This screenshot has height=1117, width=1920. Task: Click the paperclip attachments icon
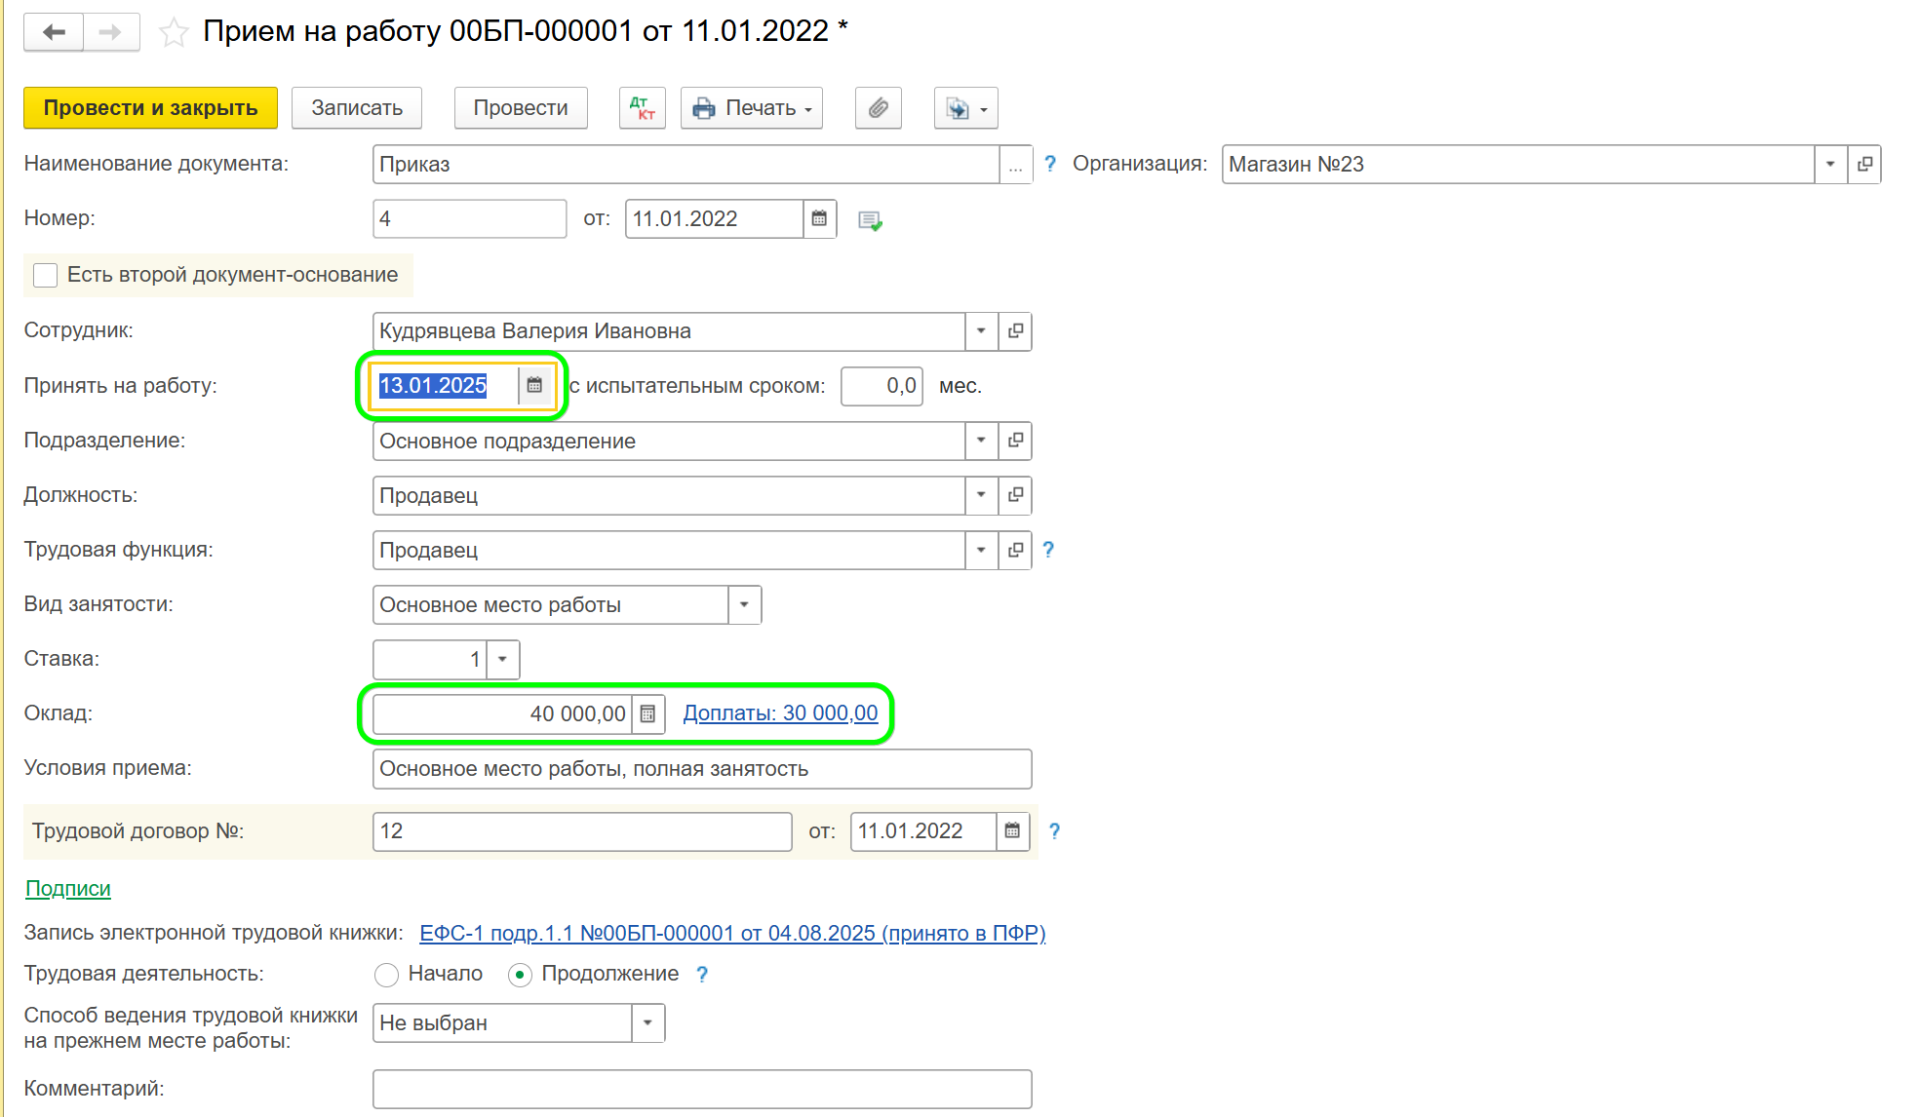pyautogui.click(x=877, y=108)
